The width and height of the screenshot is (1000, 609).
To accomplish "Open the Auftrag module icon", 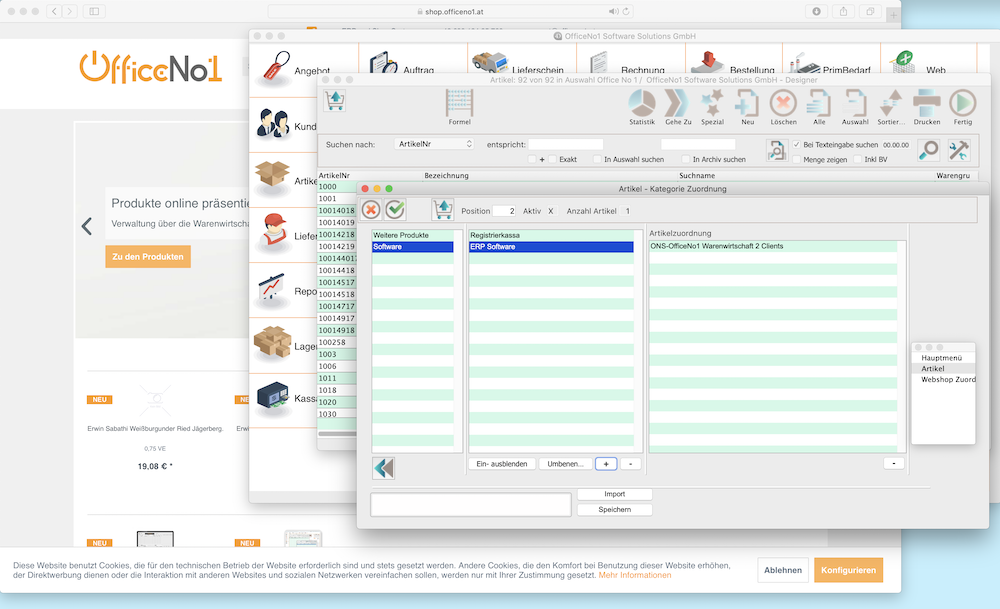I will (x=383, y=64).
